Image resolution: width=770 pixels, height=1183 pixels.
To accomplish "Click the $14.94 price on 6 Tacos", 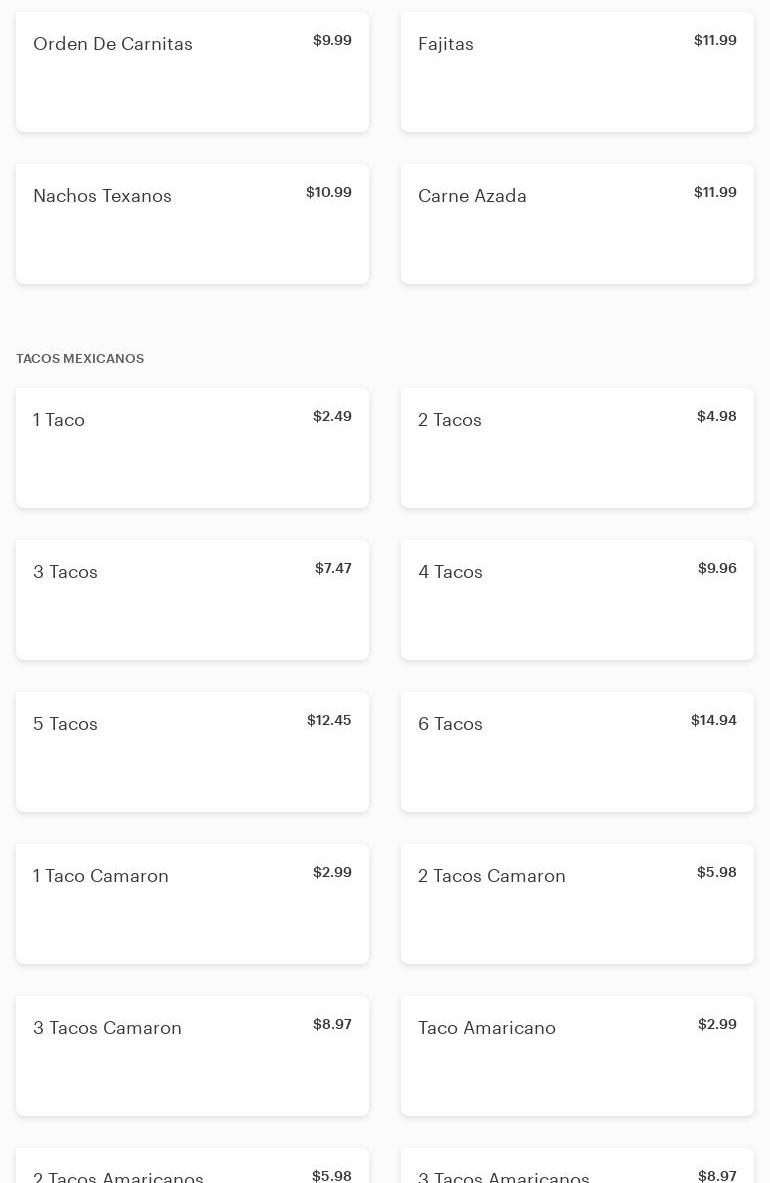I will pos(713,720).
